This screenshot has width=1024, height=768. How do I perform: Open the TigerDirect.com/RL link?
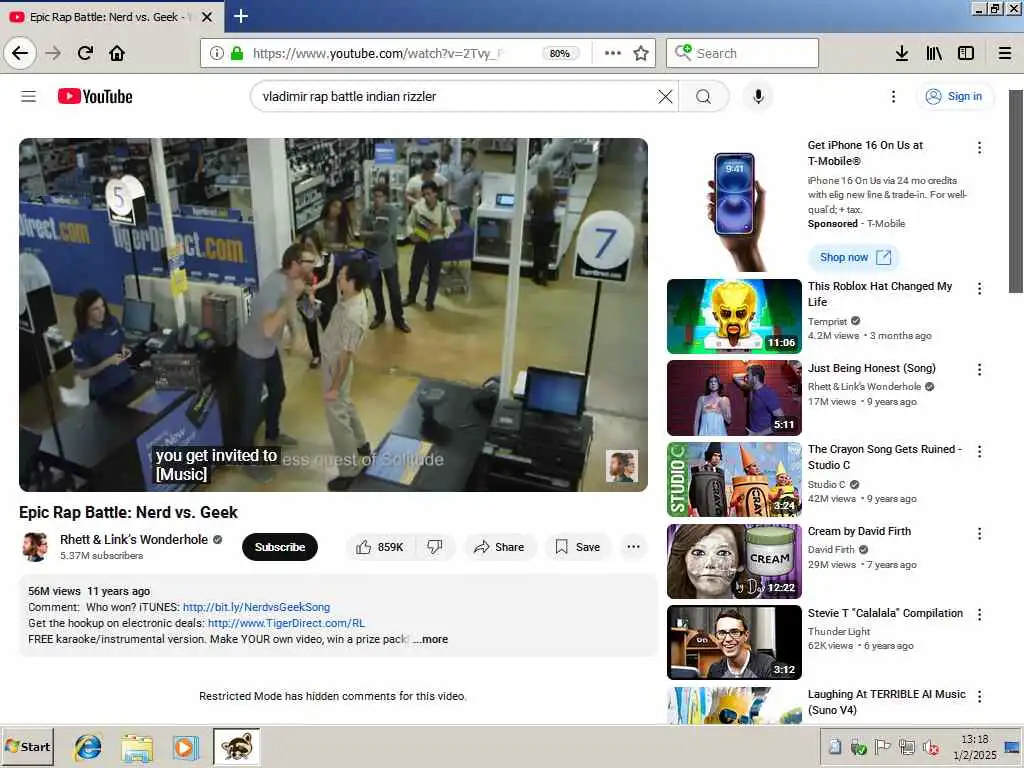pyautogui.click(x=286, y=623)
